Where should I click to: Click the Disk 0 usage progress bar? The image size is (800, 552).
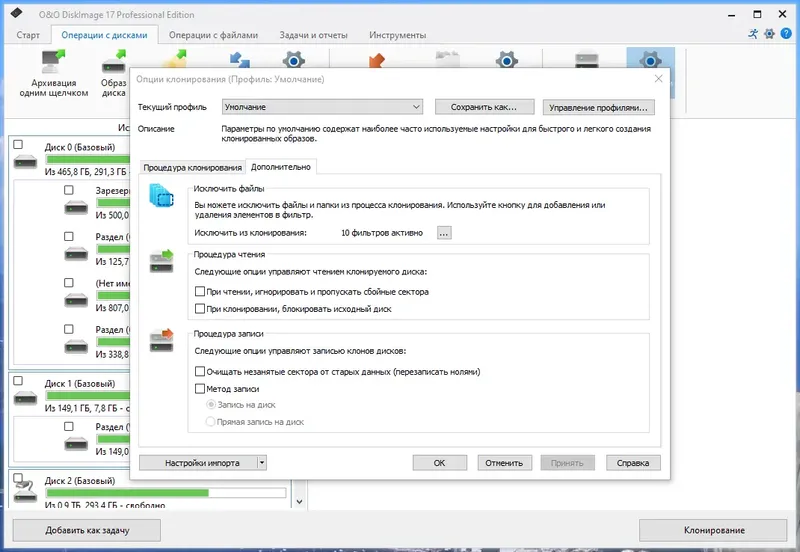(x=87, y=159)
